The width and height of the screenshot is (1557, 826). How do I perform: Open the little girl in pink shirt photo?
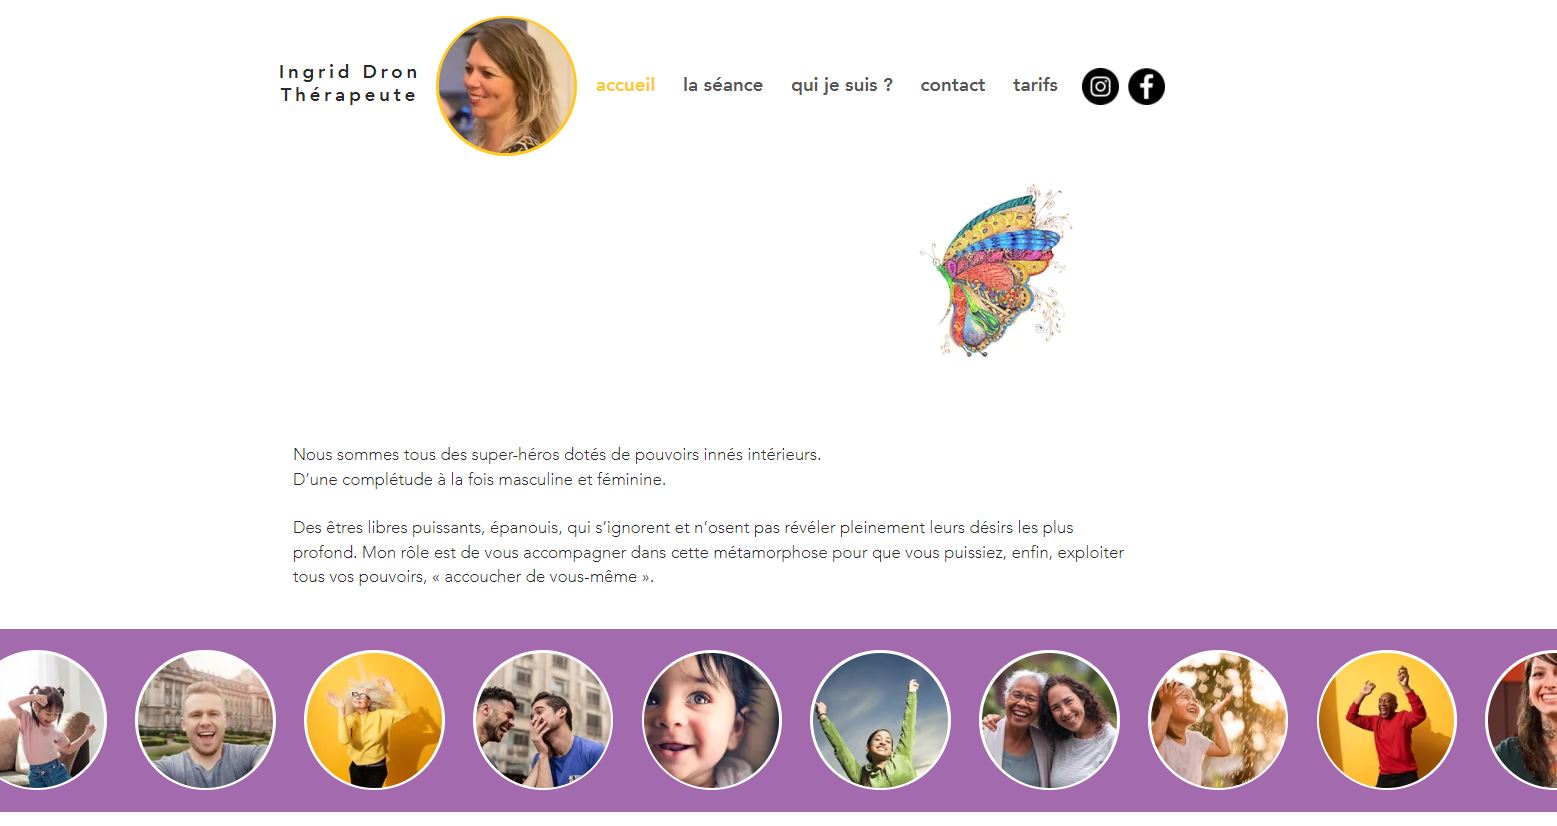(48, 720)
